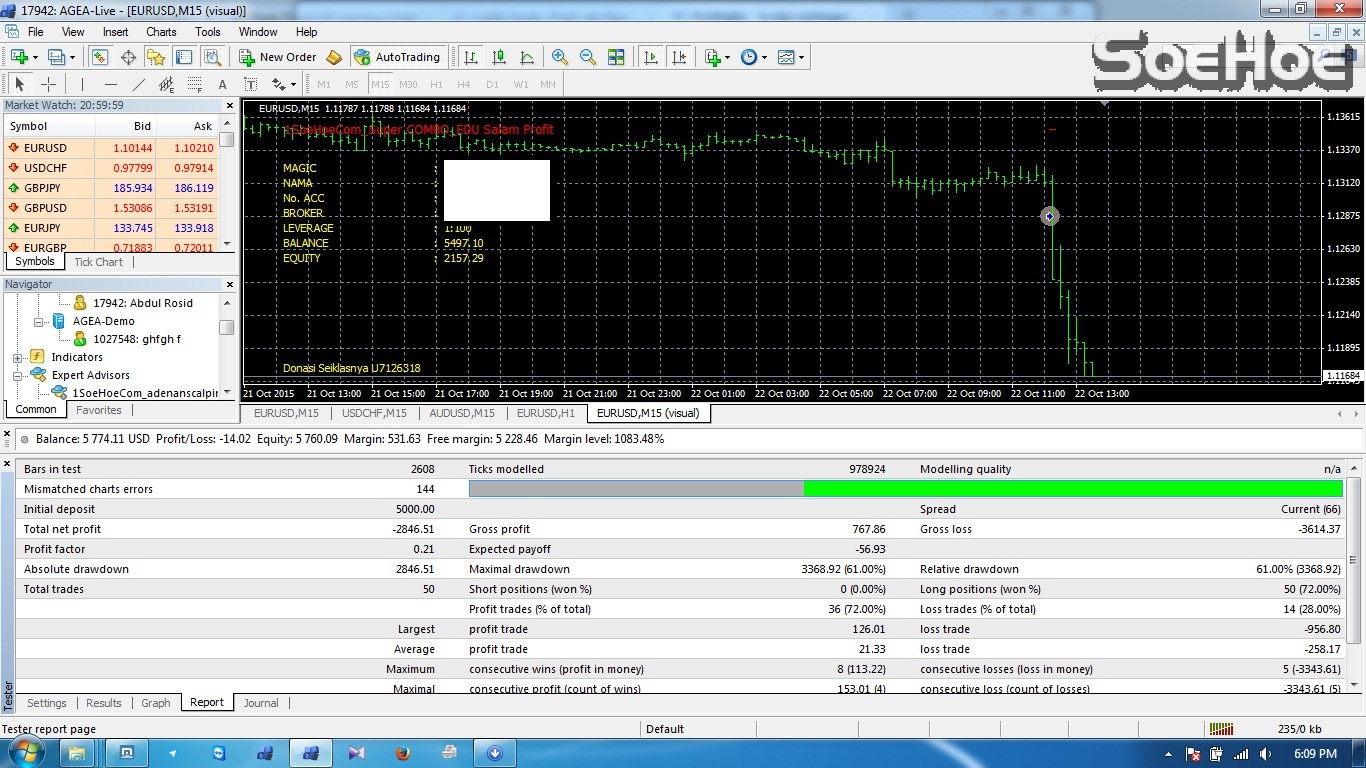The height and width of the screenshot is (768, 1366).
Task: Expand the Indicators tree node
Action: [x=18, y=358]
